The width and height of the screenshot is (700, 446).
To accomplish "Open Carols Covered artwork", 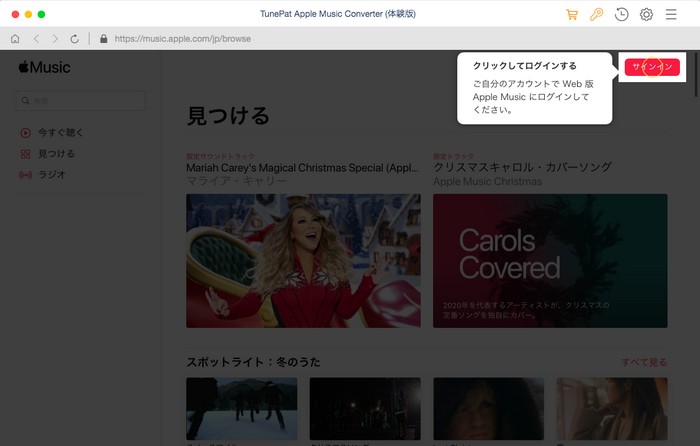I will (x=550, y=261).
